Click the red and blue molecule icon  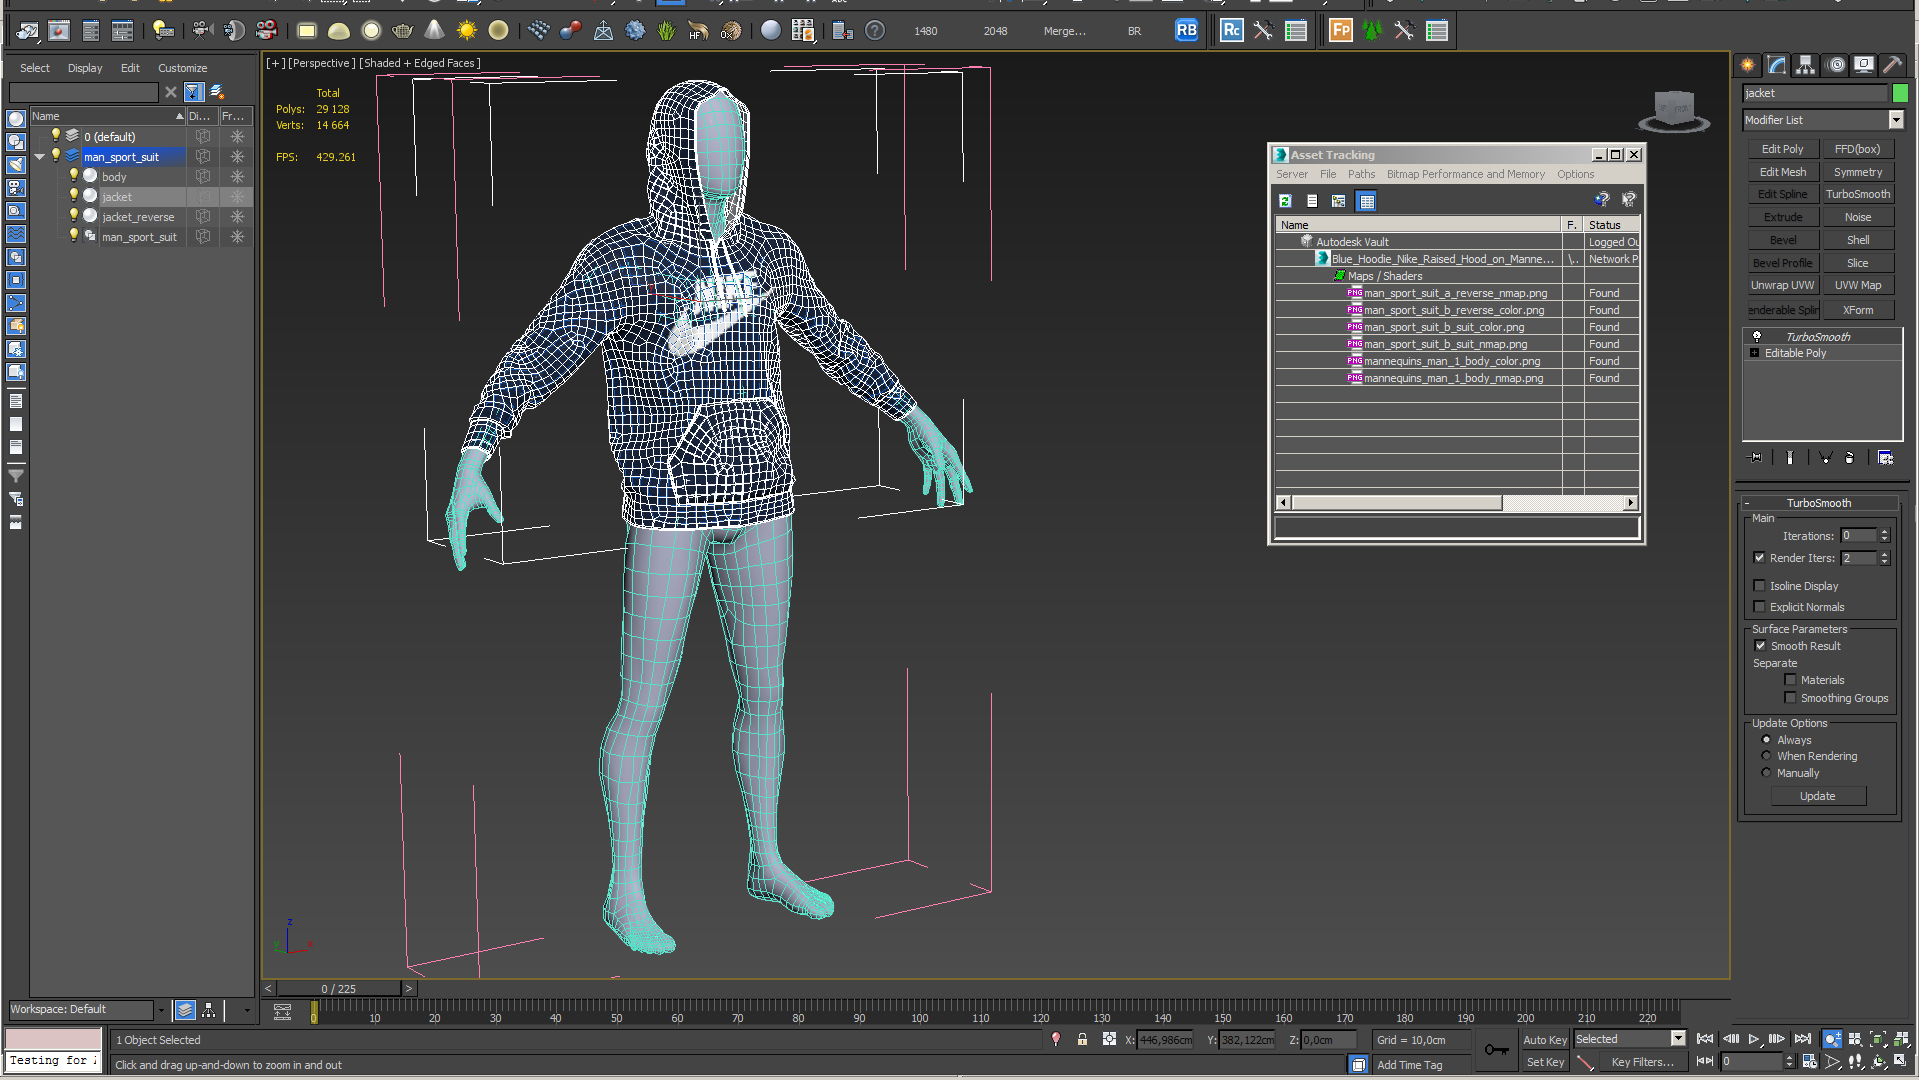[571, 31]
